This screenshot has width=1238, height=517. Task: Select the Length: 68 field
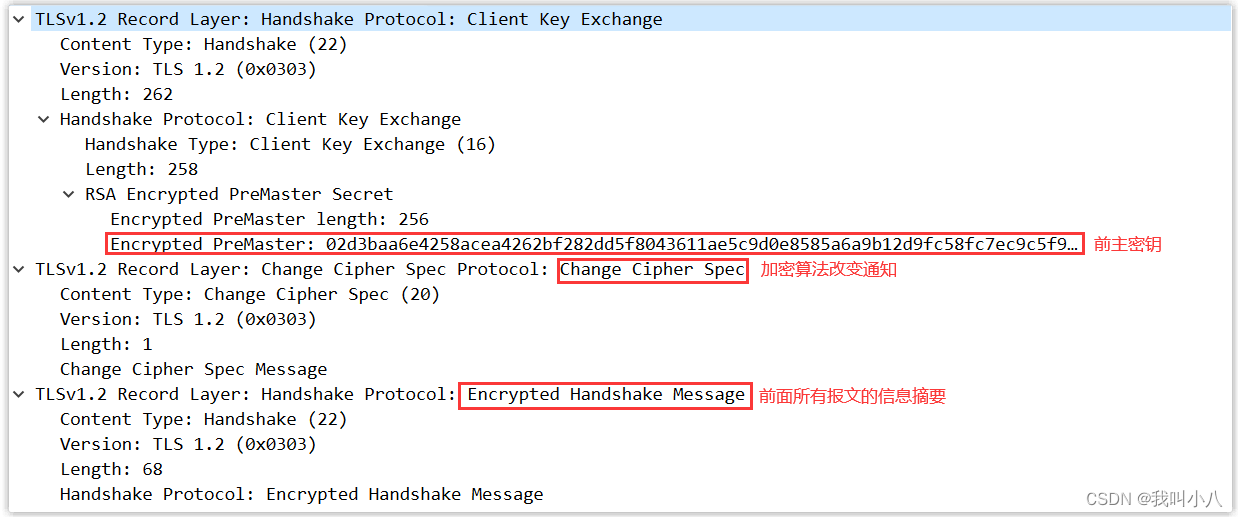click(x=111, y=469)
